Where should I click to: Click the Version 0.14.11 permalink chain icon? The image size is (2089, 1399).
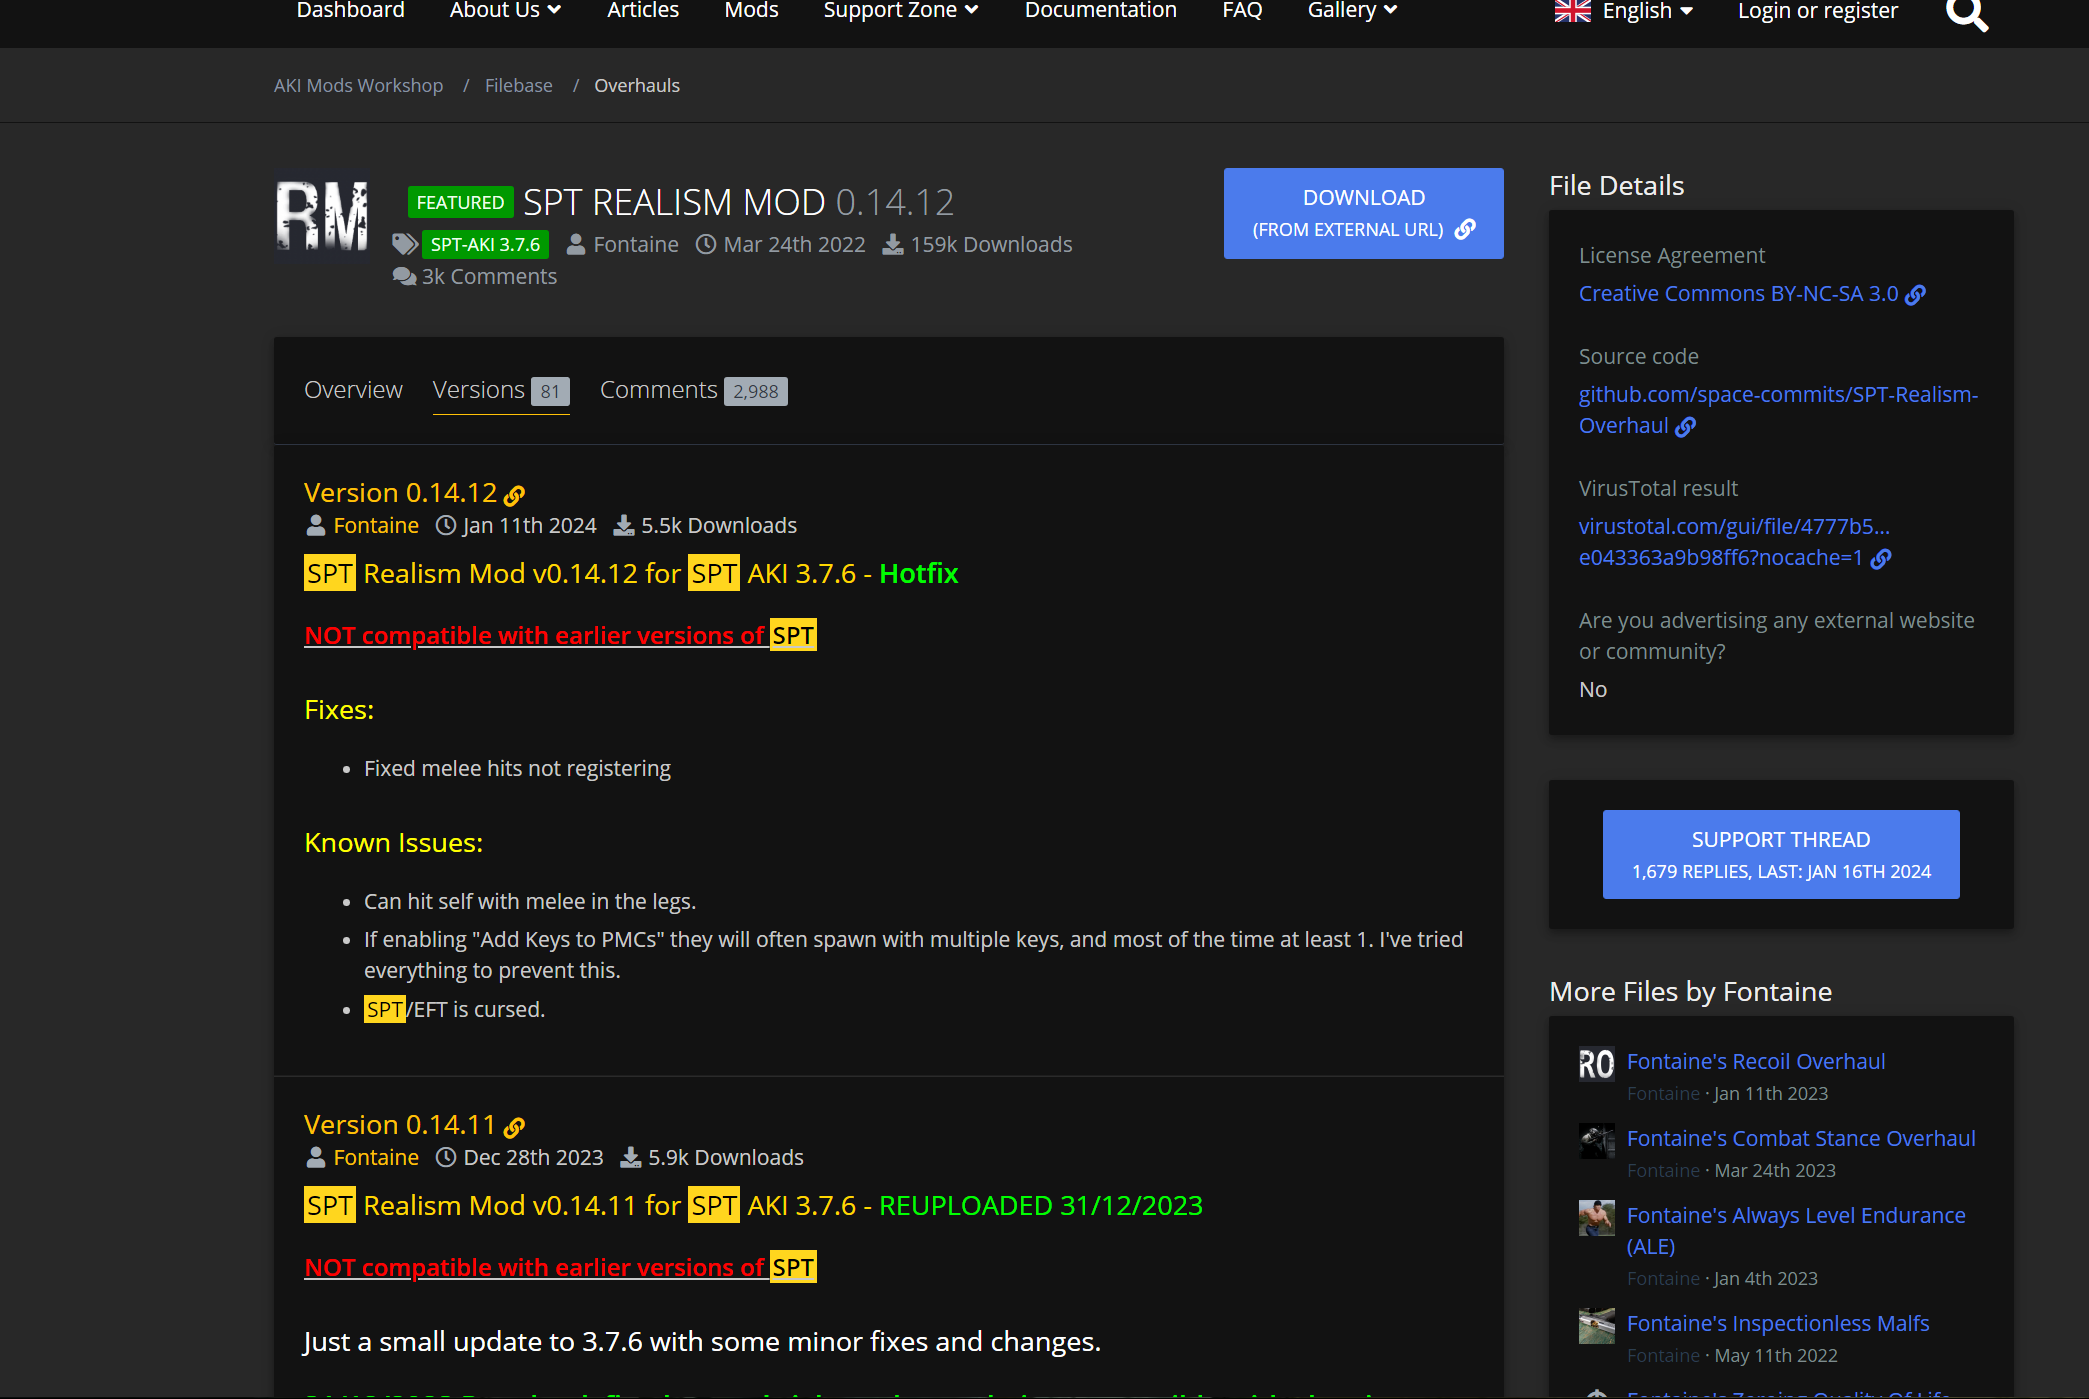(x=514, y=1127)
